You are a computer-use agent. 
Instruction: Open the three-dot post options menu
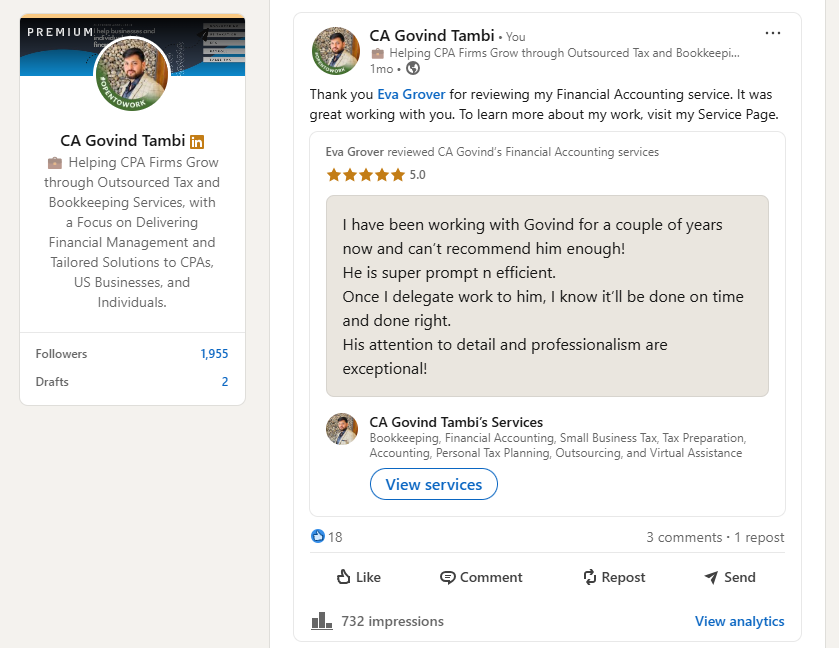tap(773, 33)
